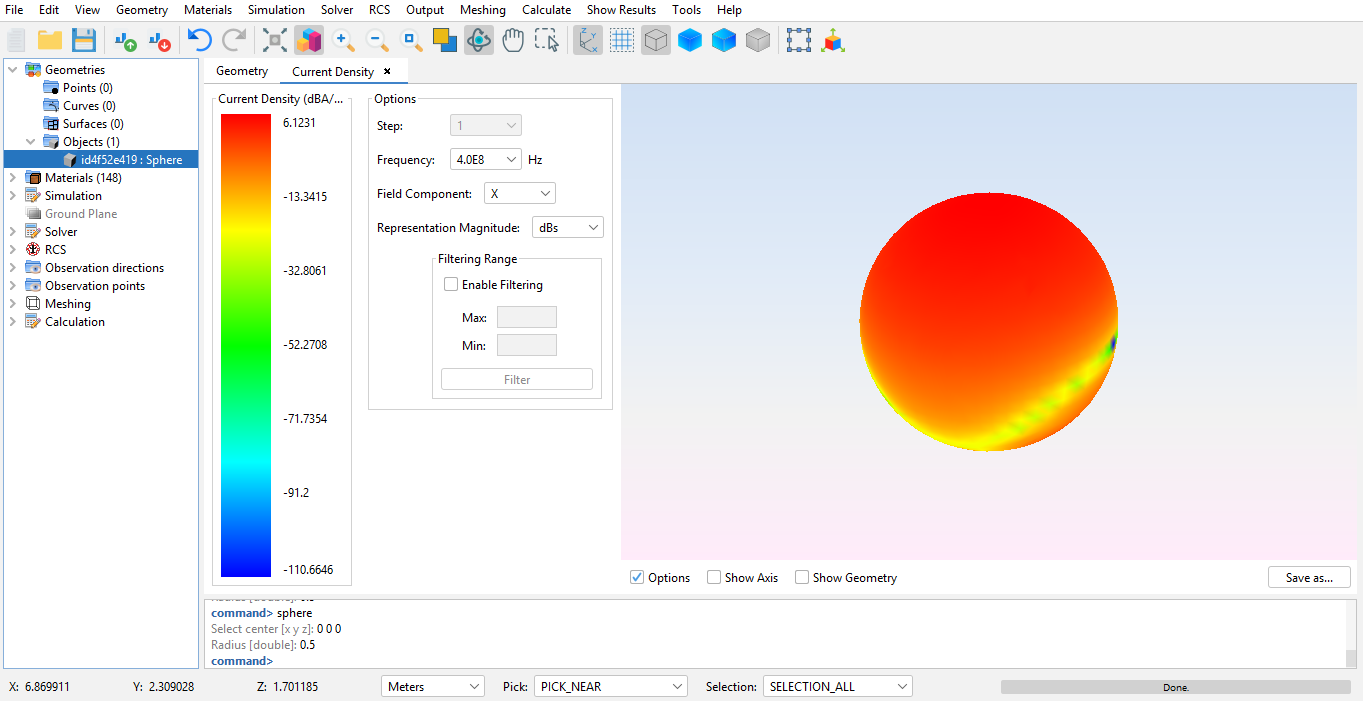Image resolution: width=1363 pixels, height=701 pixels.
Task: Activate the orbit rotate view tool
Action: (x=479, y=40)
